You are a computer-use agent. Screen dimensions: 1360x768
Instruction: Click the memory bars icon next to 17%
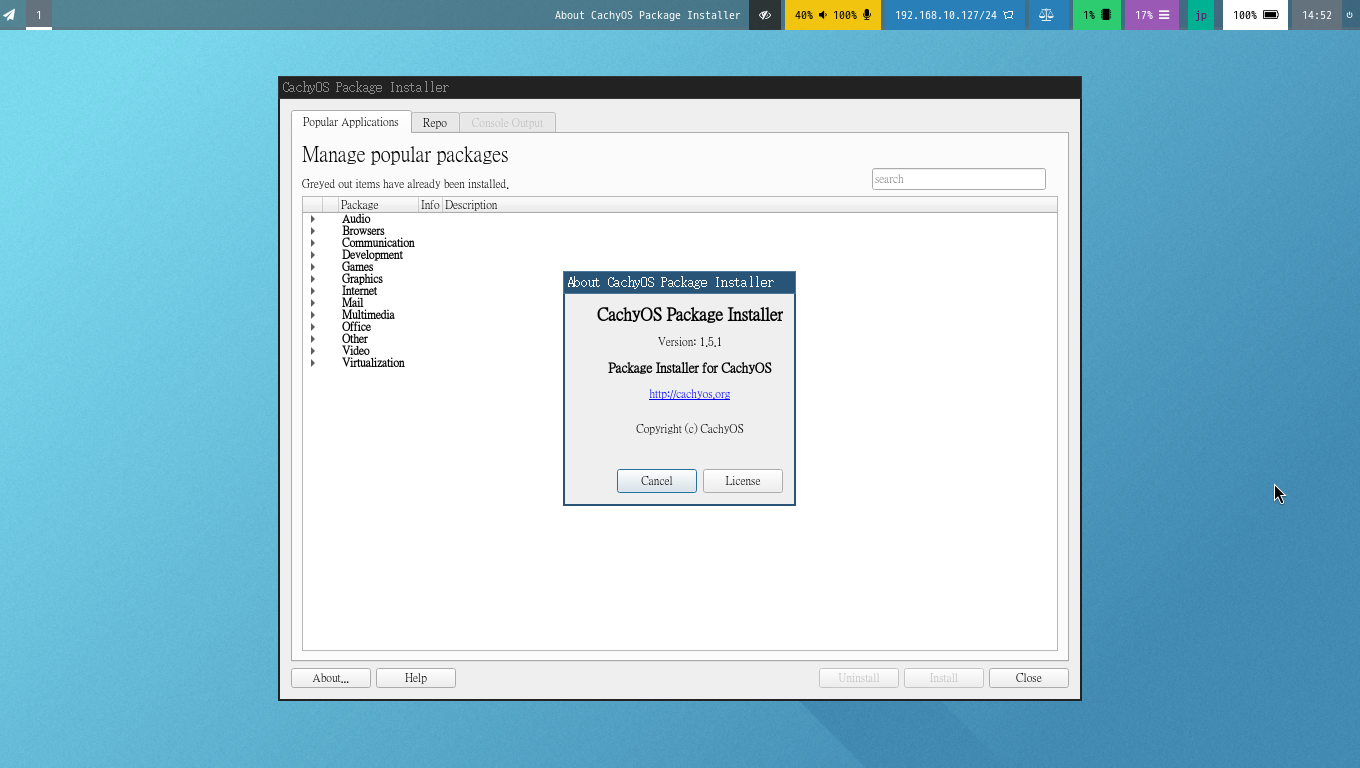point(1164,15)
